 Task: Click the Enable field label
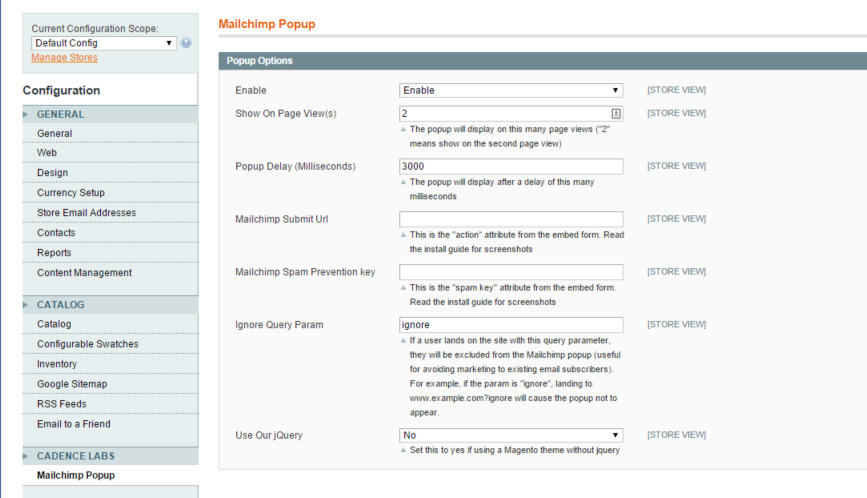250,90
